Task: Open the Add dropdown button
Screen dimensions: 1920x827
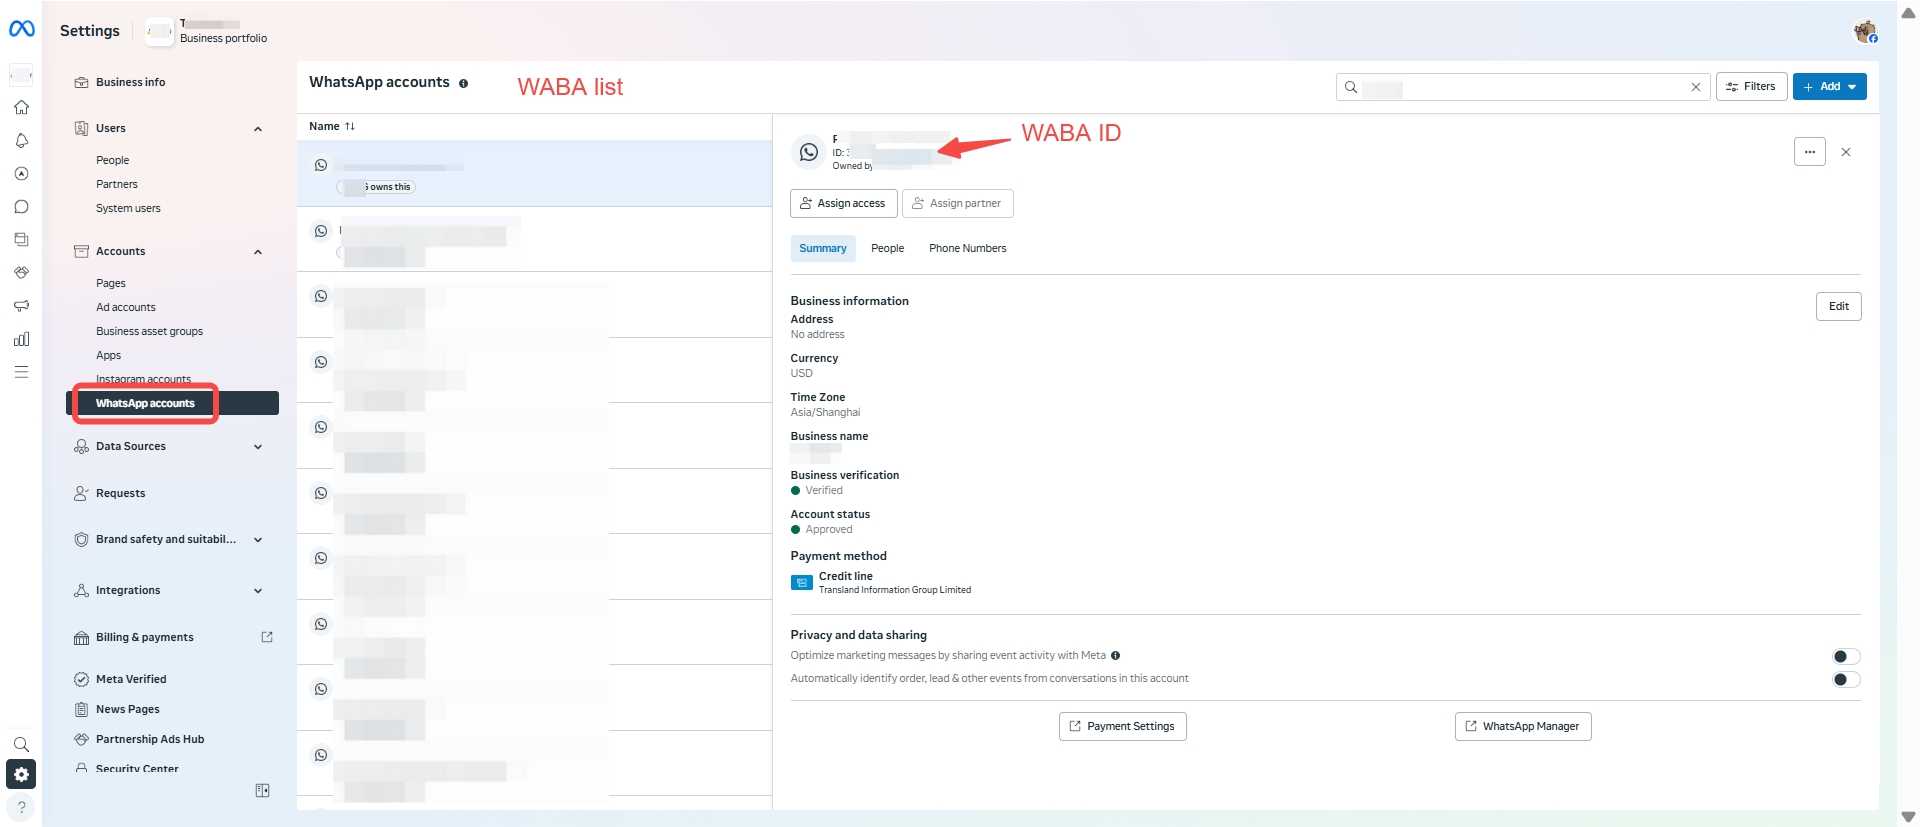Action: pyautogui.click(x=1829, y=87)
